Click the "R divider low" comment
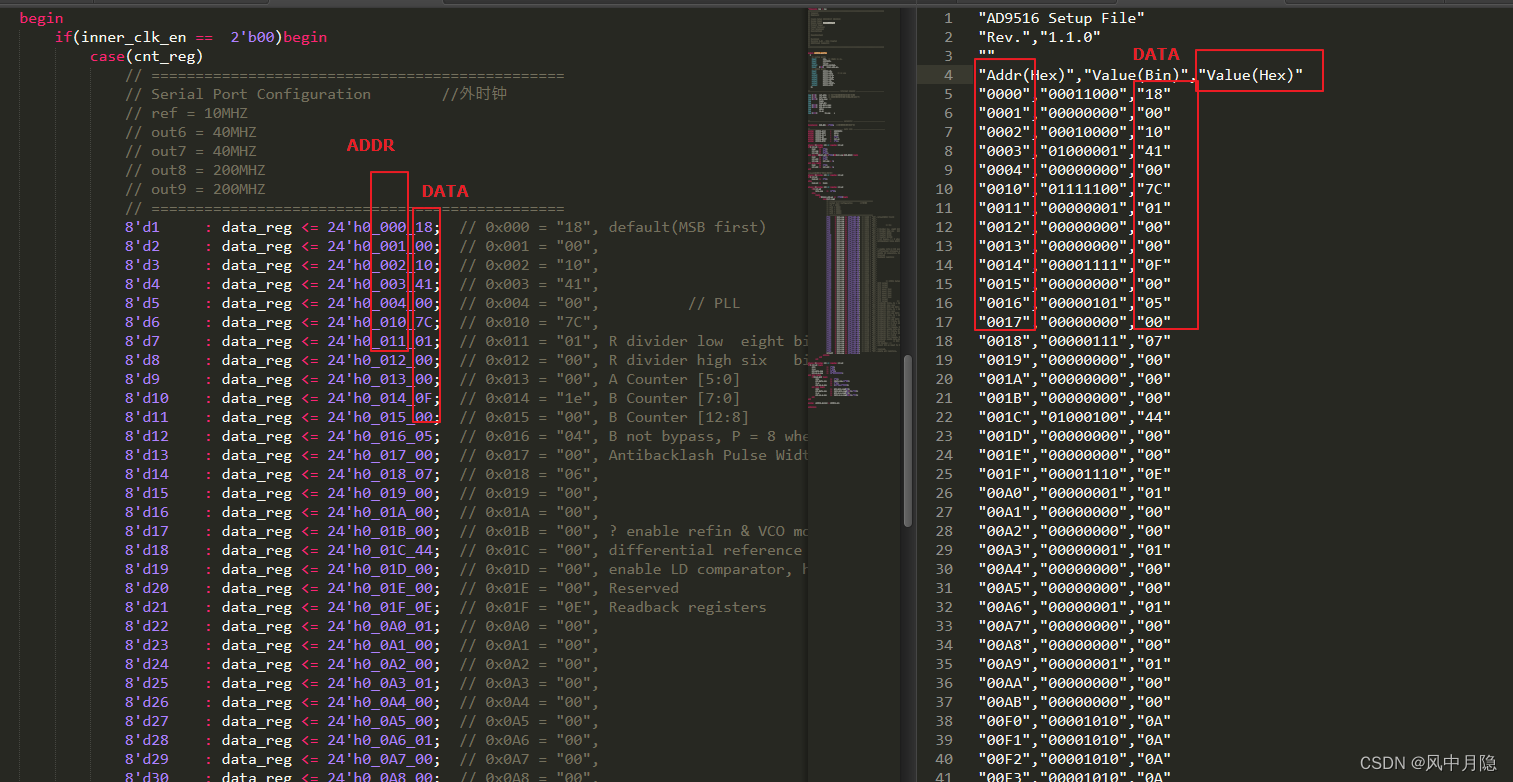Screen dimensions: 1513x782 coord(665,341)
